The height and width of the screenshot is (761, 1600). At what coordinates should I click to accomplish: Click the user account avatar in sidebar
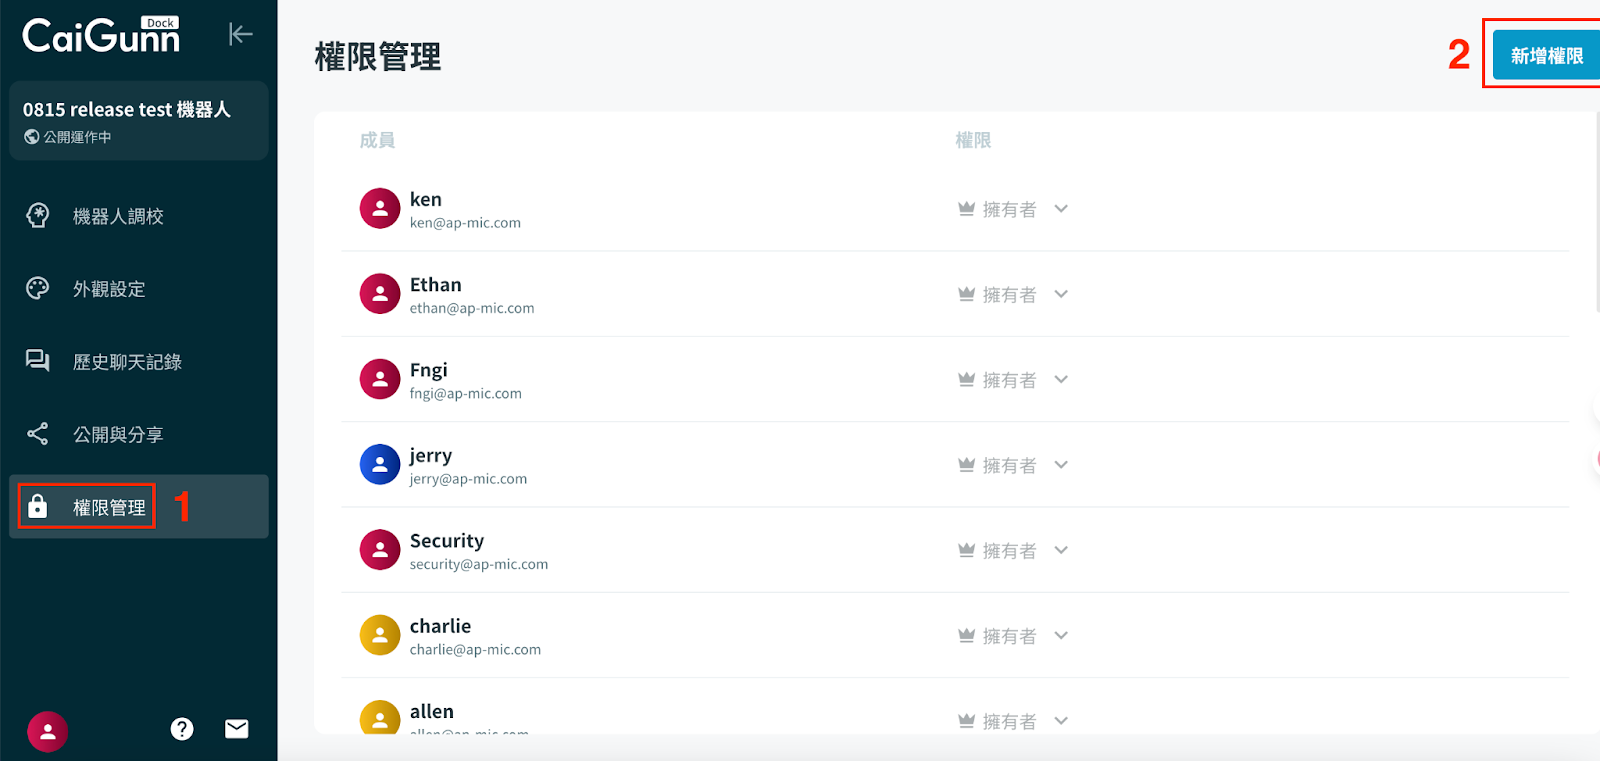click(x=47, y=732)
